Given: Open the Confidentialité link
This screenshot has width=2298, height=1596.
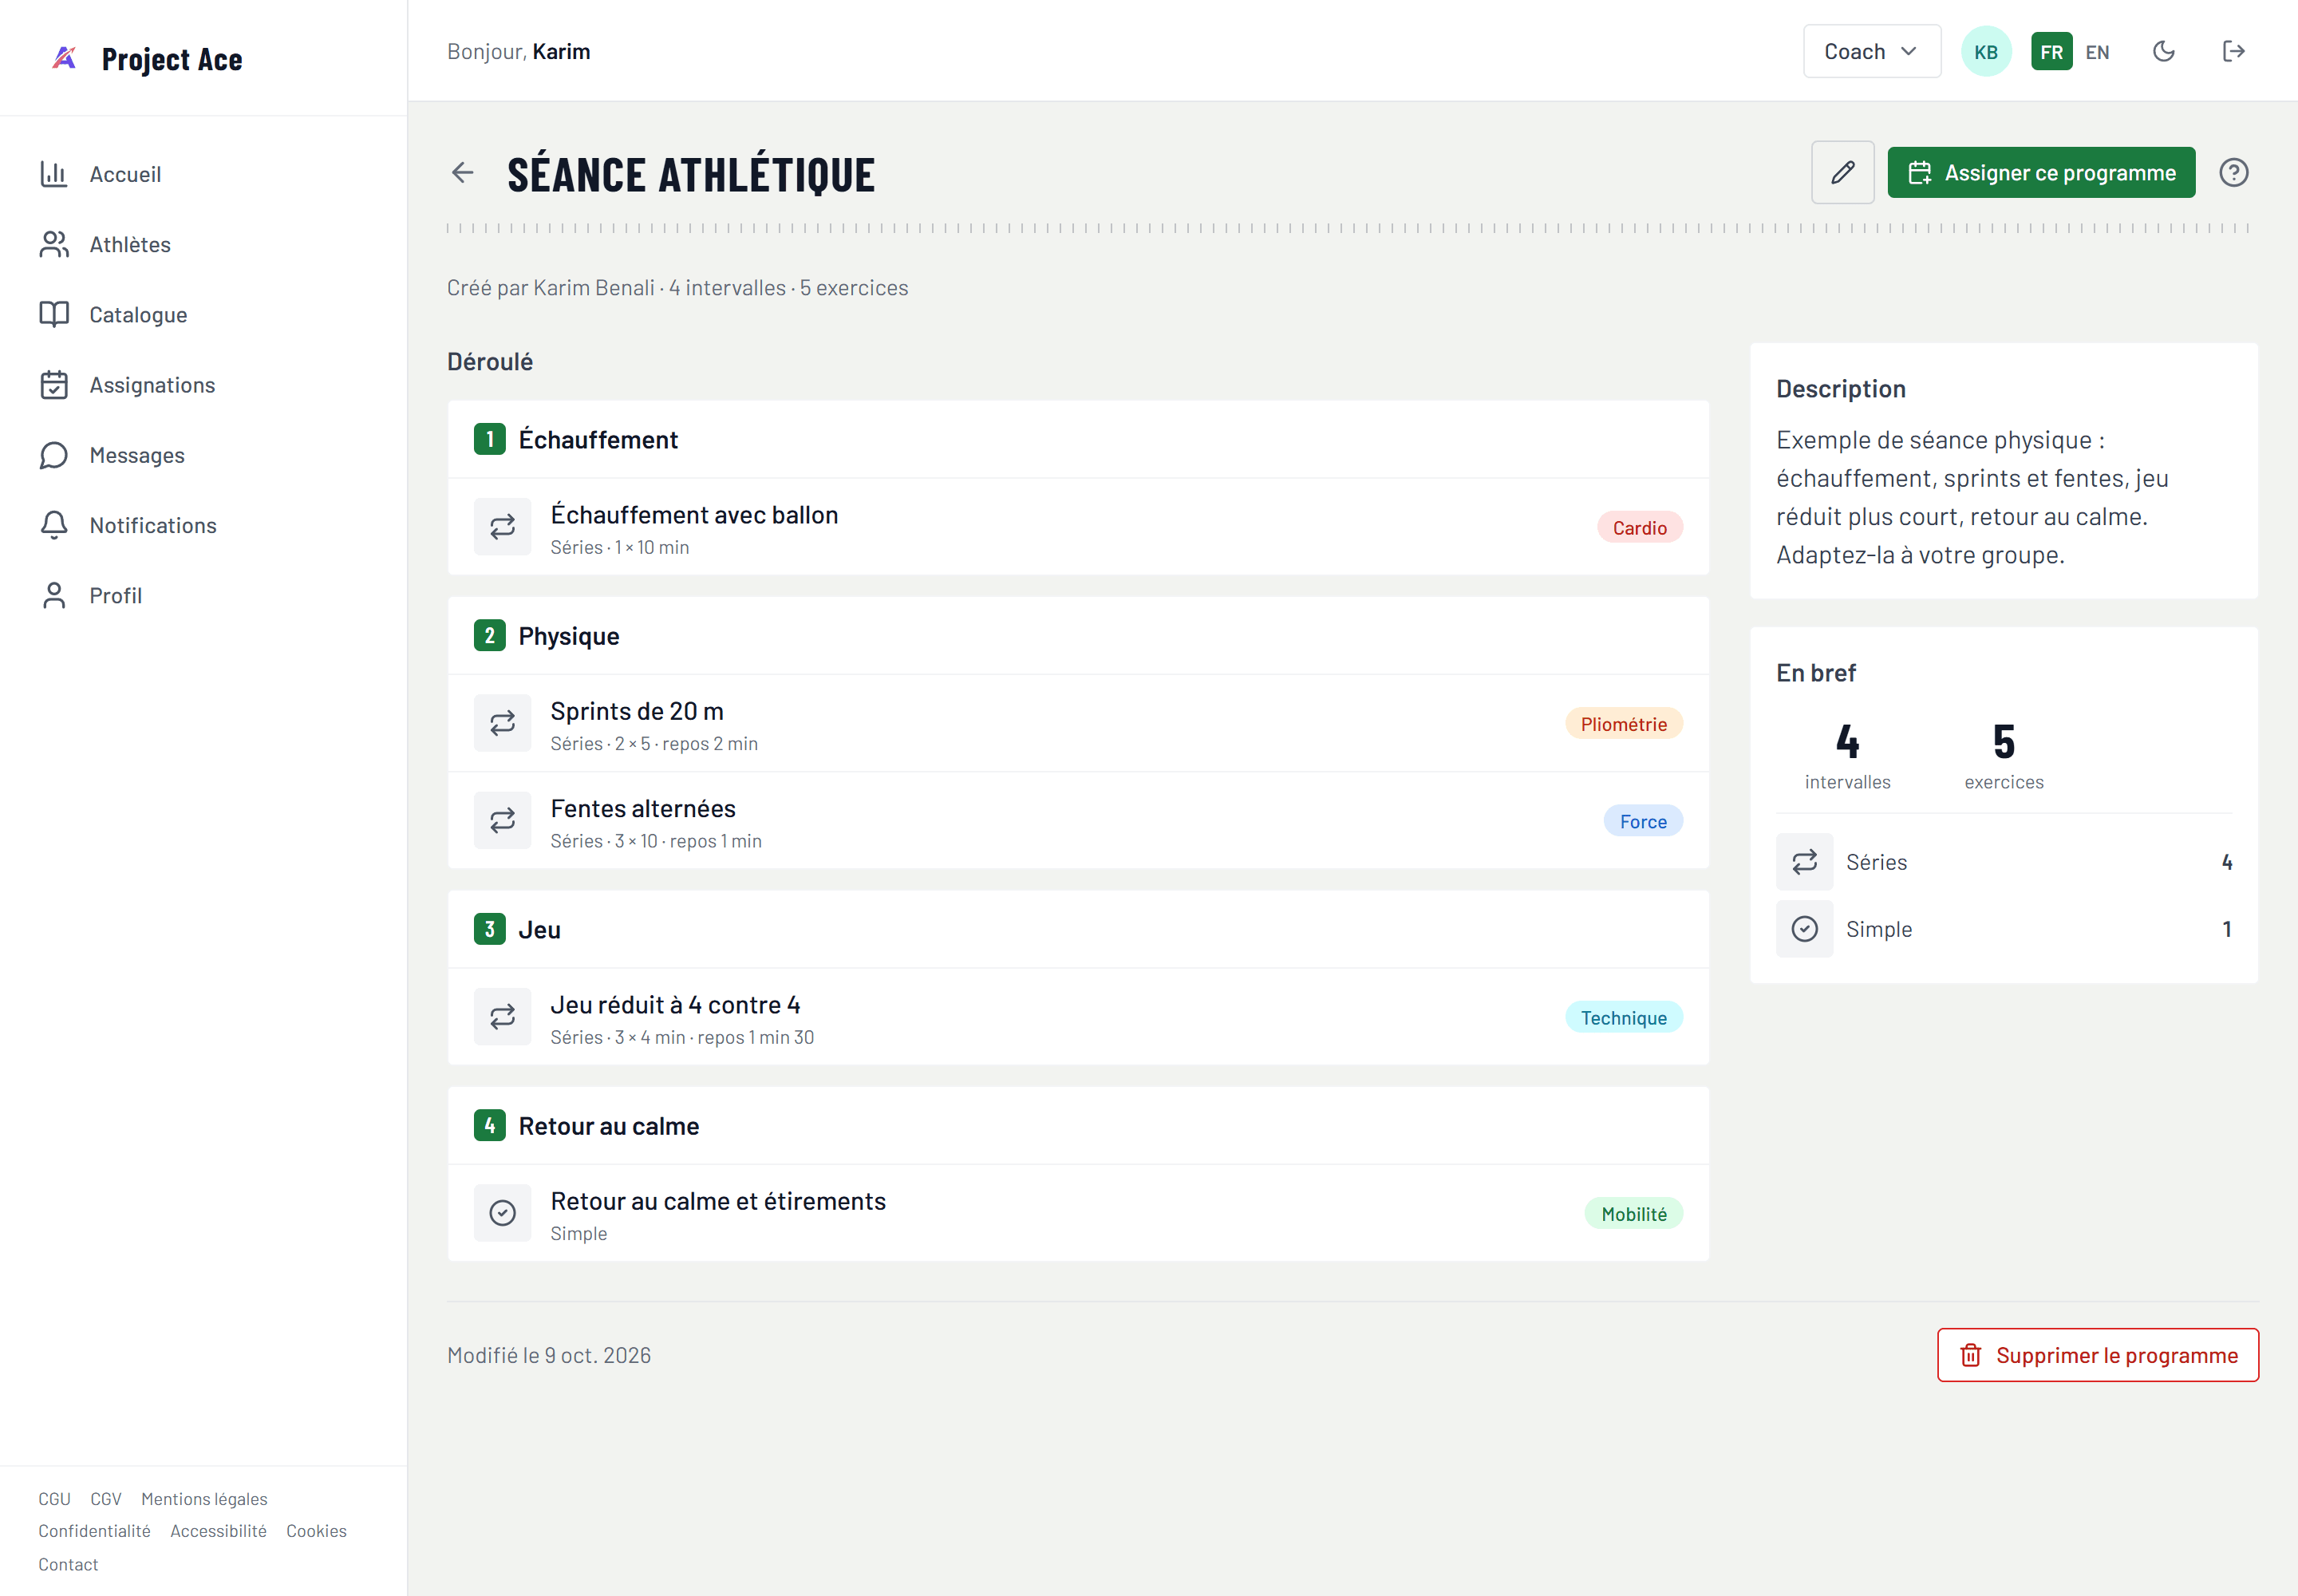Looking at the screenshot, I should (x=94, y=1531).
